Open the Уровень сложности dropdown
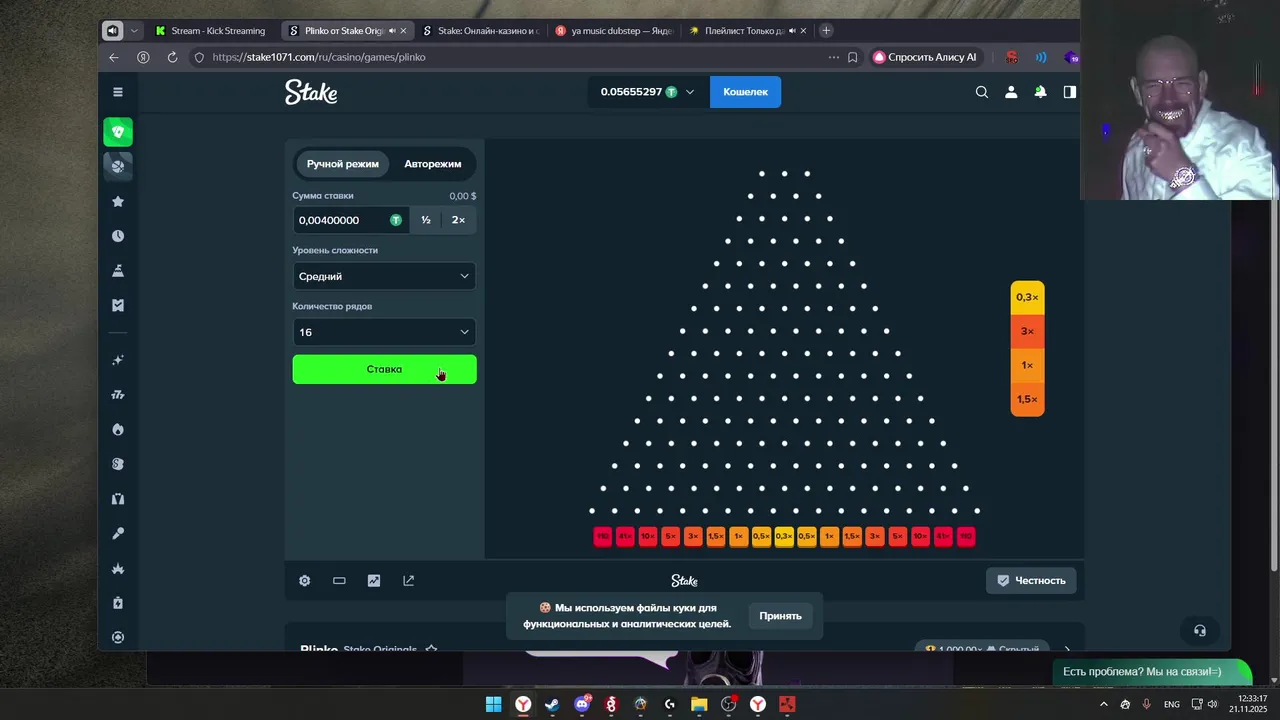Image resolution: width=1280 pixels, height=720 pixels. [384, 276]
